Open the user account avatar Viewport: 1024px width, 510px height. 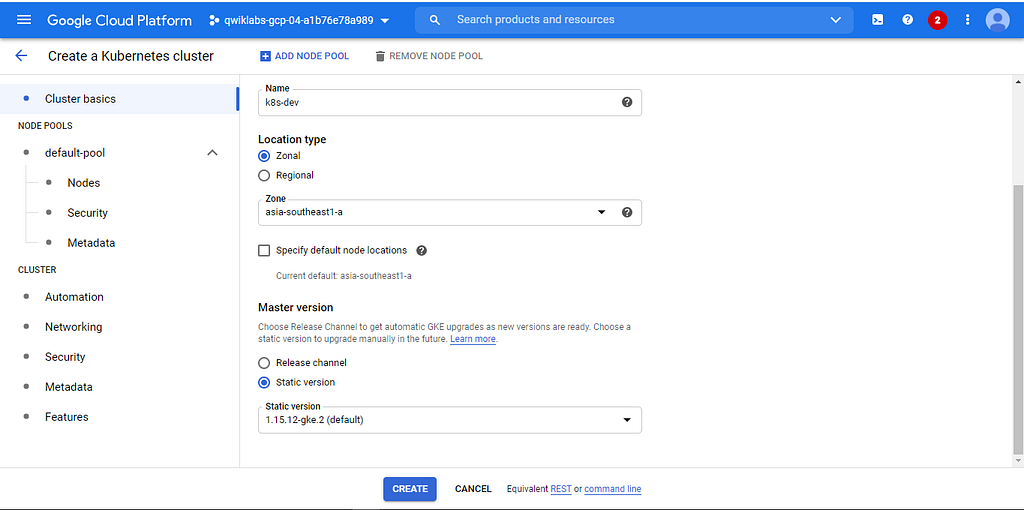[997, 20]
